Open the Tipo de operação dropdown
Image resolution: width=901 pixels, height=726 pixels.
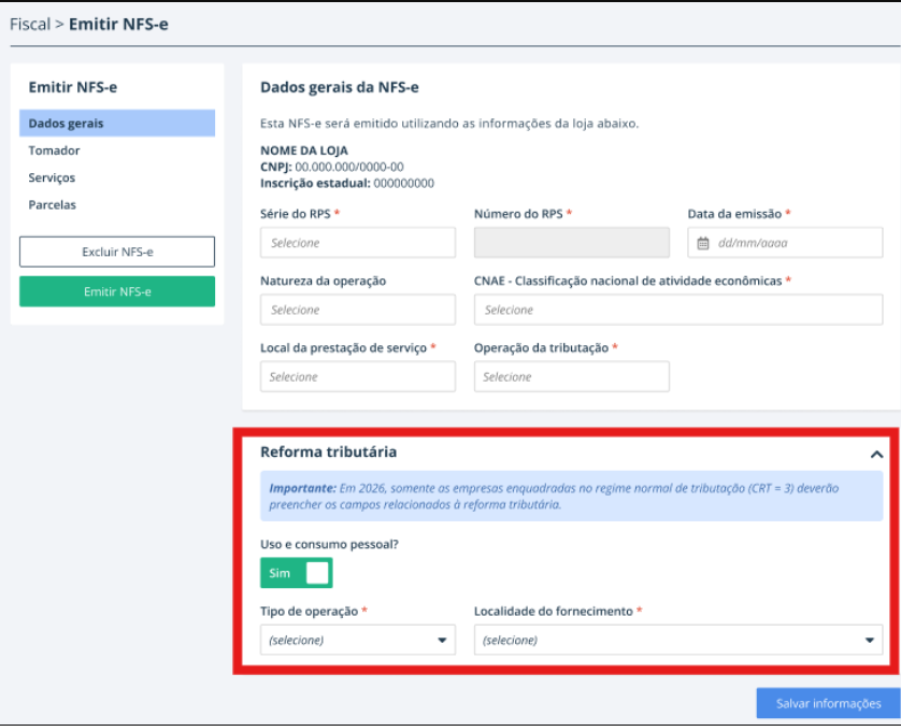[x=358, y=640]
